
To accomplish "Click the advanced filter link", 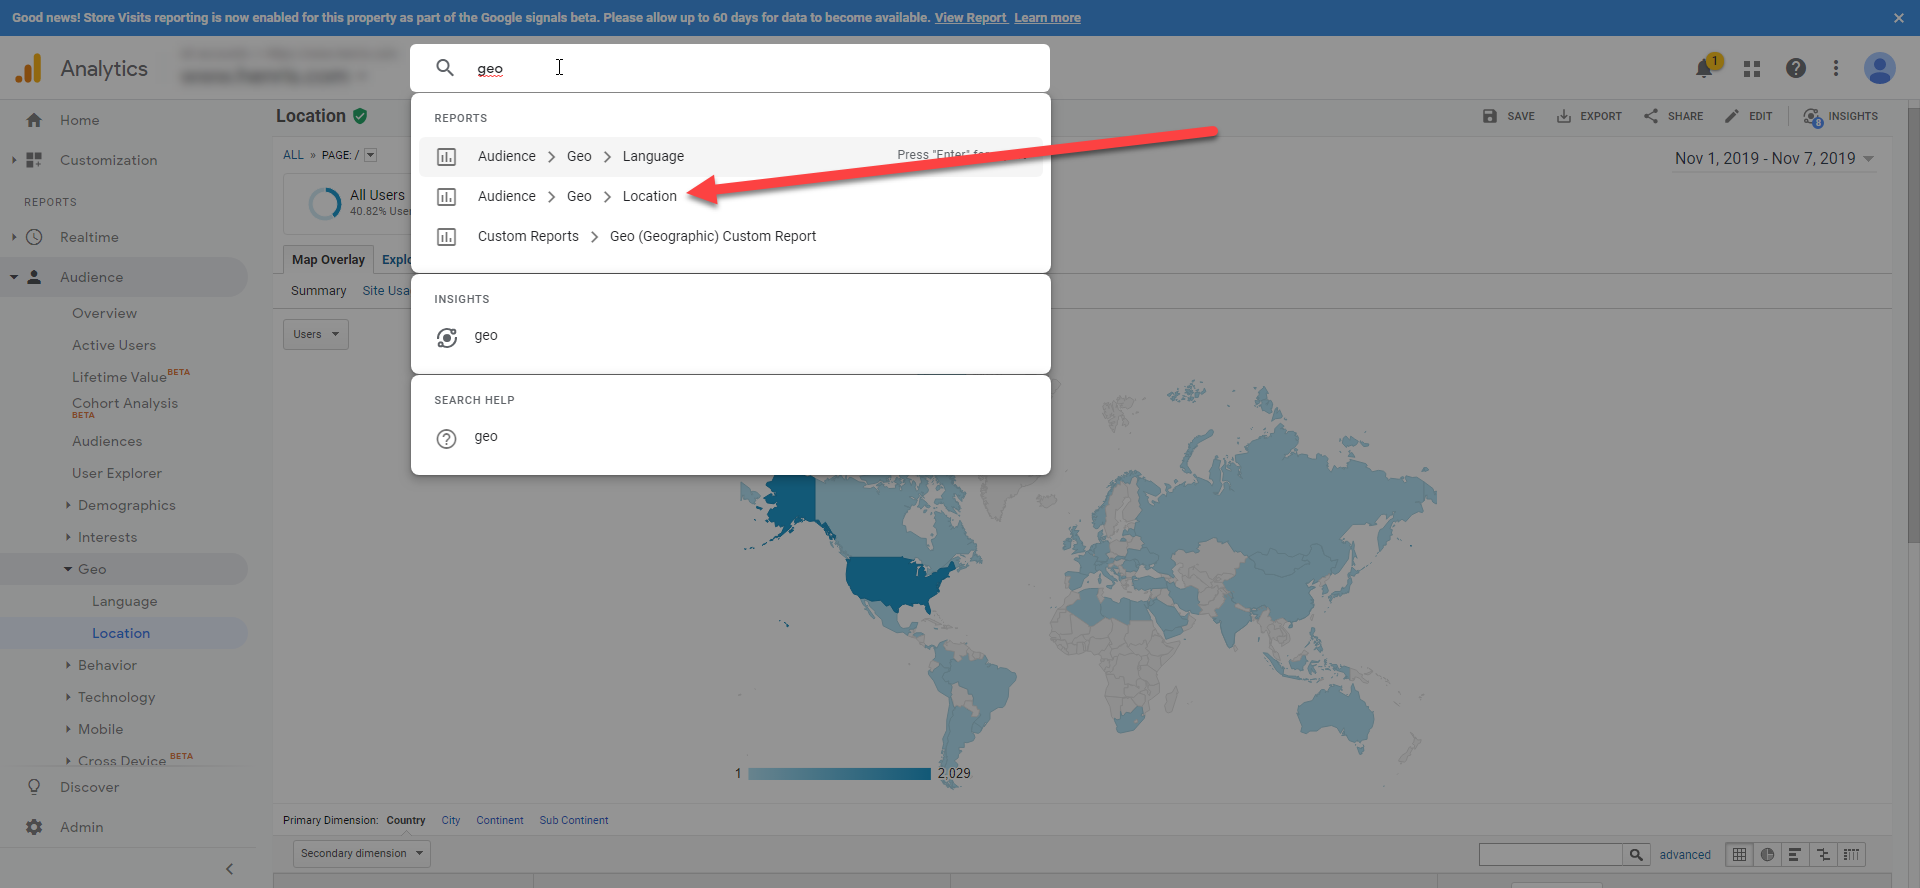I will [x=1685, y=855].
